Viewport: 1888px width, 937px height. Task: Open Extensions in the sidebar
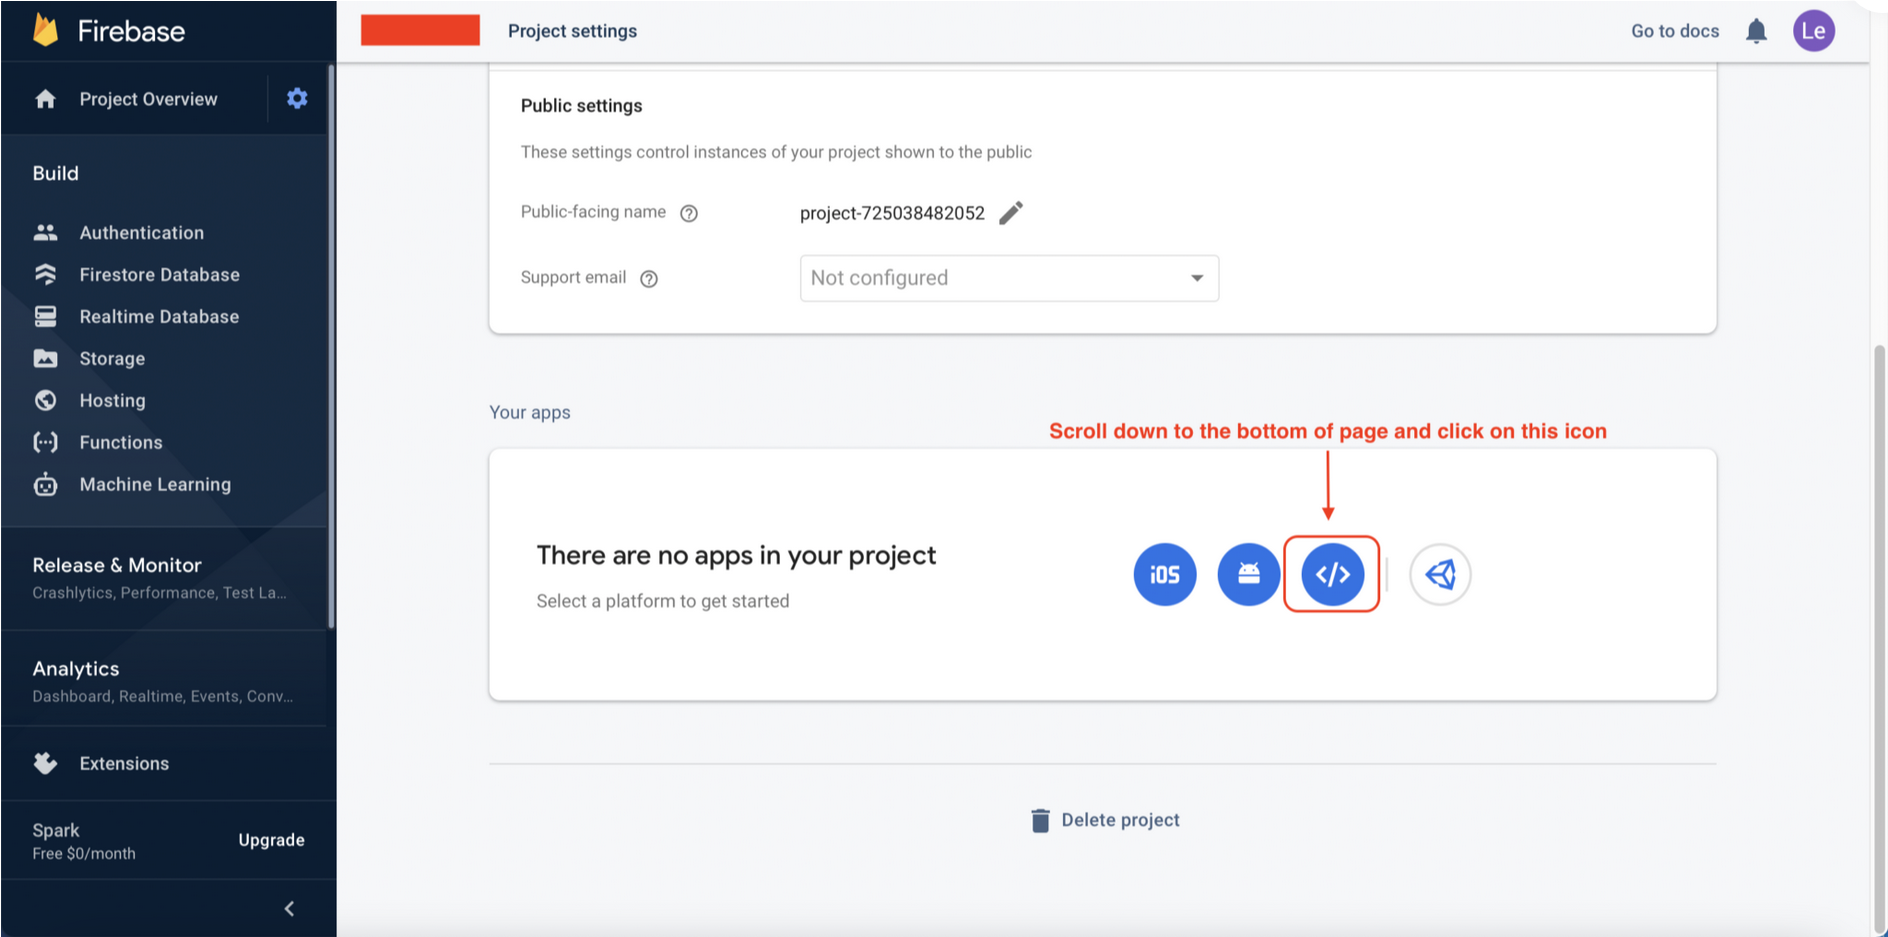pyautogui.click(x=124, y=763)
